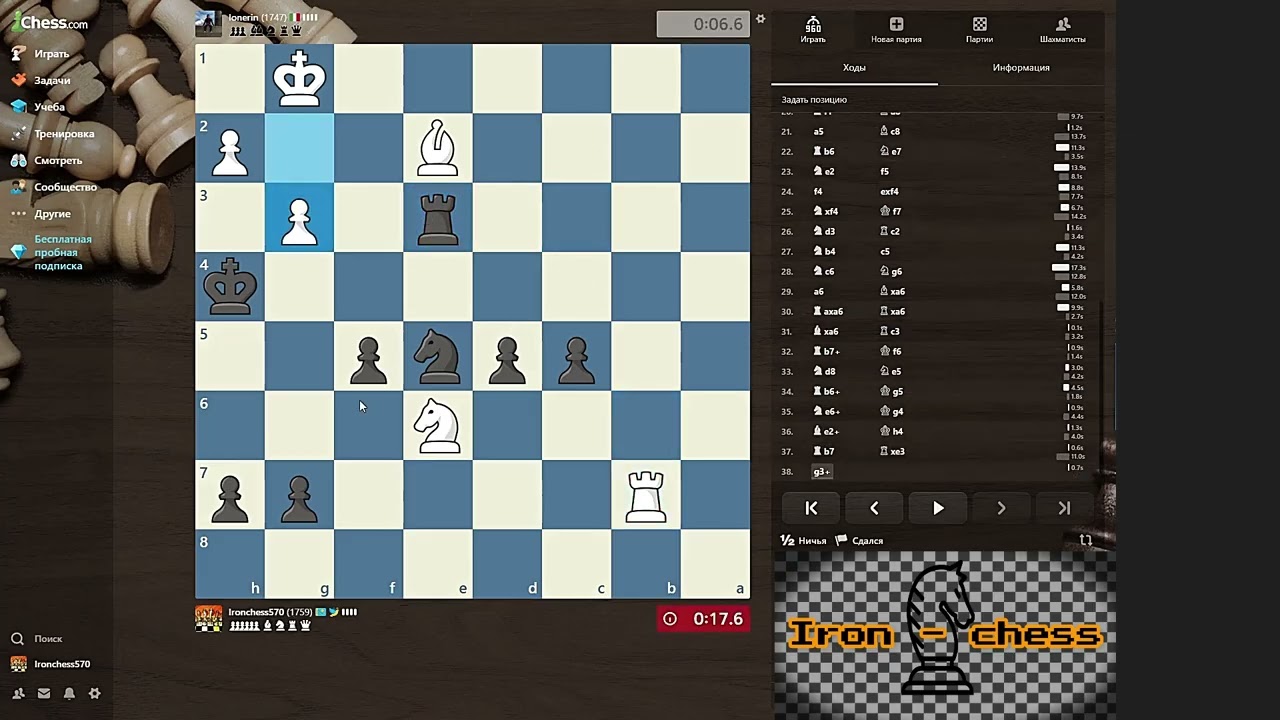Step forward one move
This screenshot has height=720, width=1280.
tap(1001, 508)
